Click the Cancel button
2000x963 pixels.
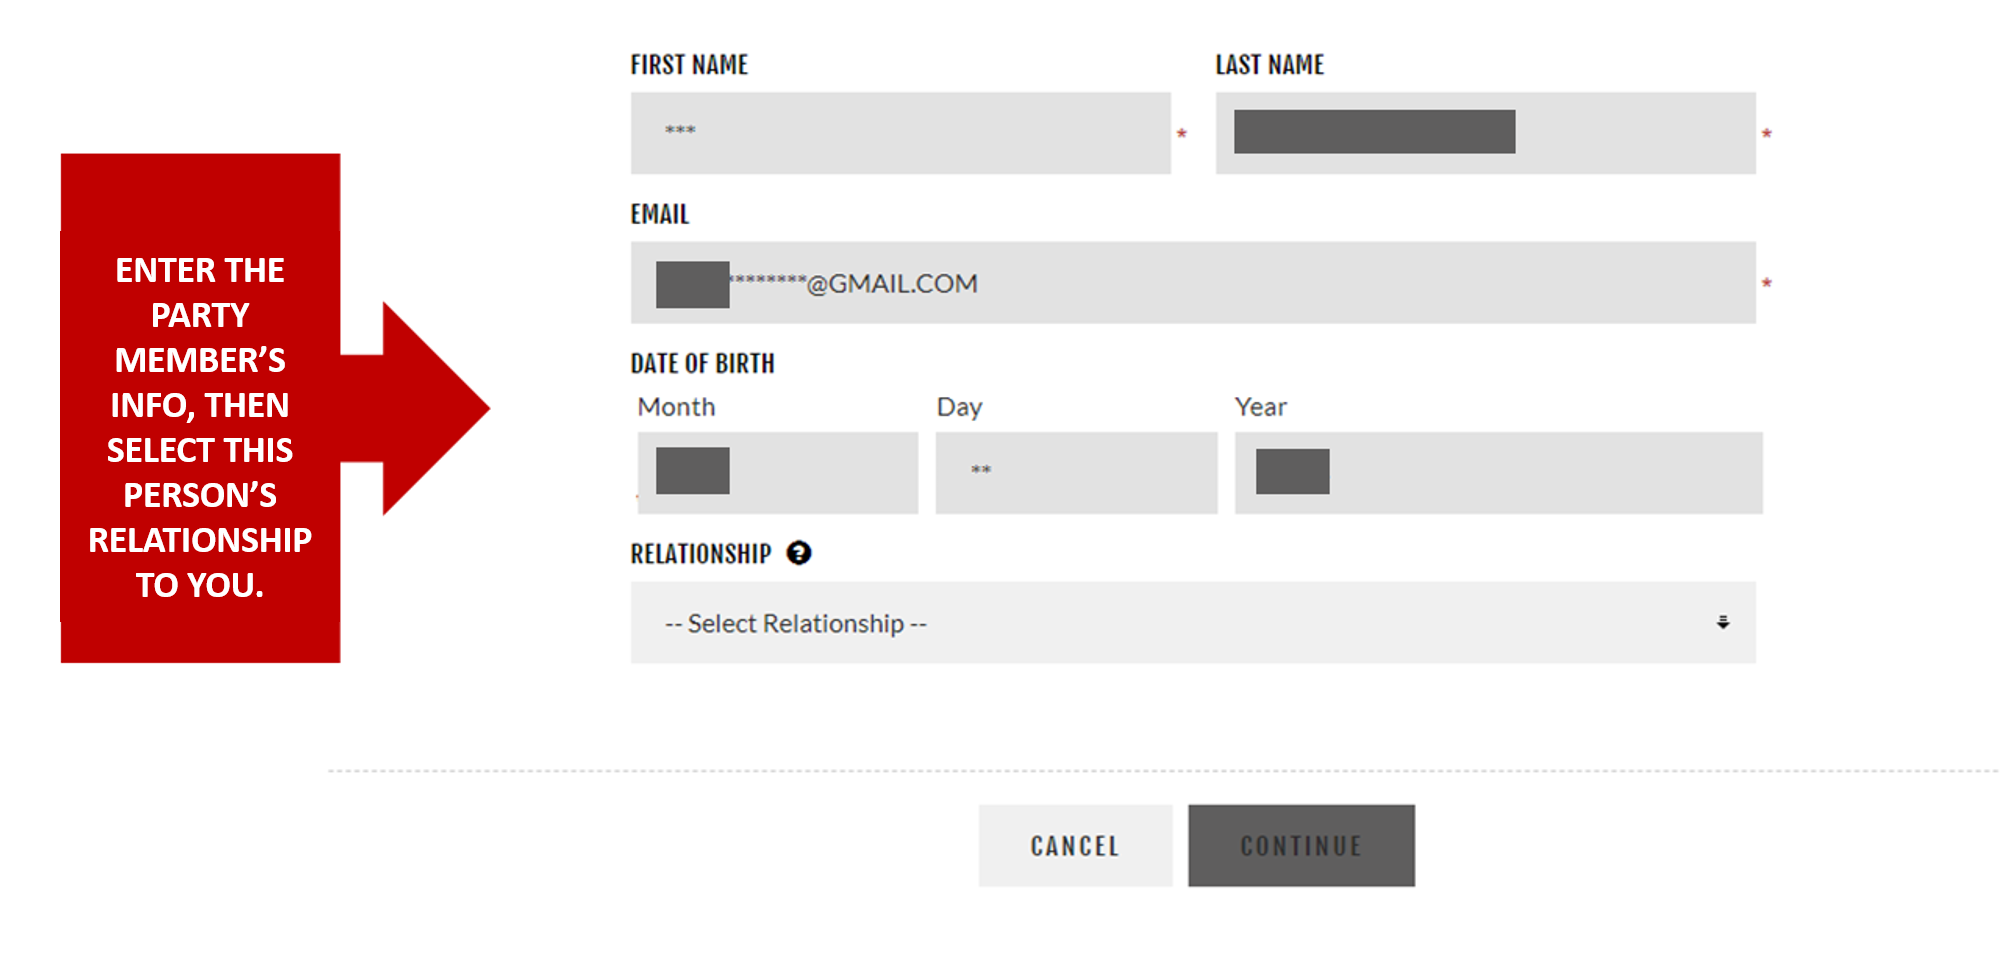coord(1075,846)
